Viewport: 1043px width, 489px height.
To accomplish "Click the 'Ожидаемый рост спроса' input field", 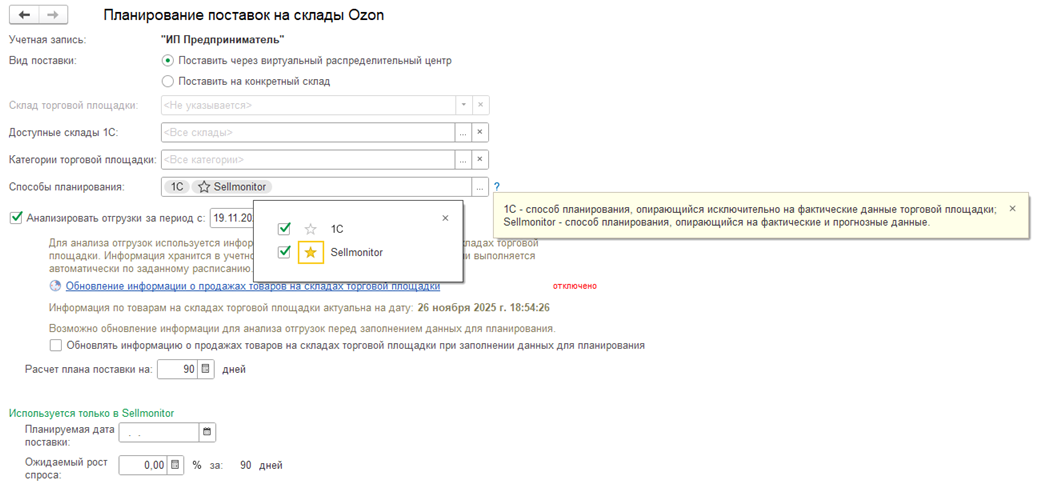I will [142, 465].
